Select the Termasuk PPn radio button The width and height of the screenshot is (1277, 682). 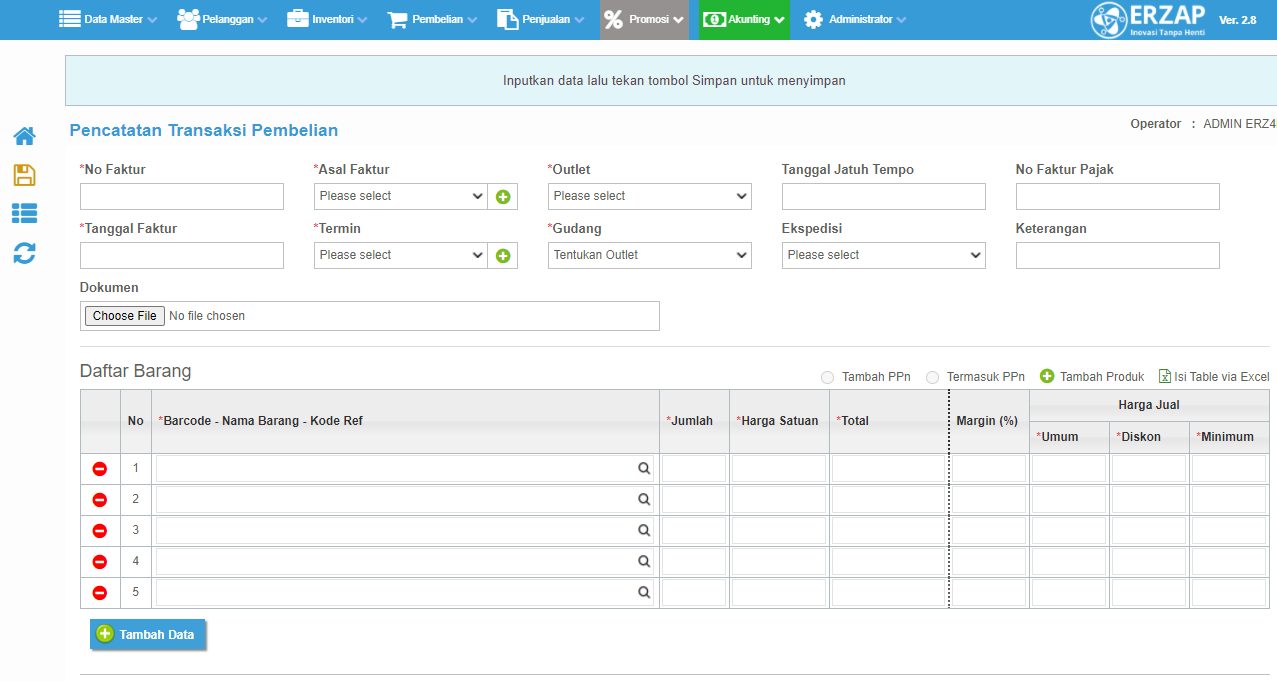point(932,377)
